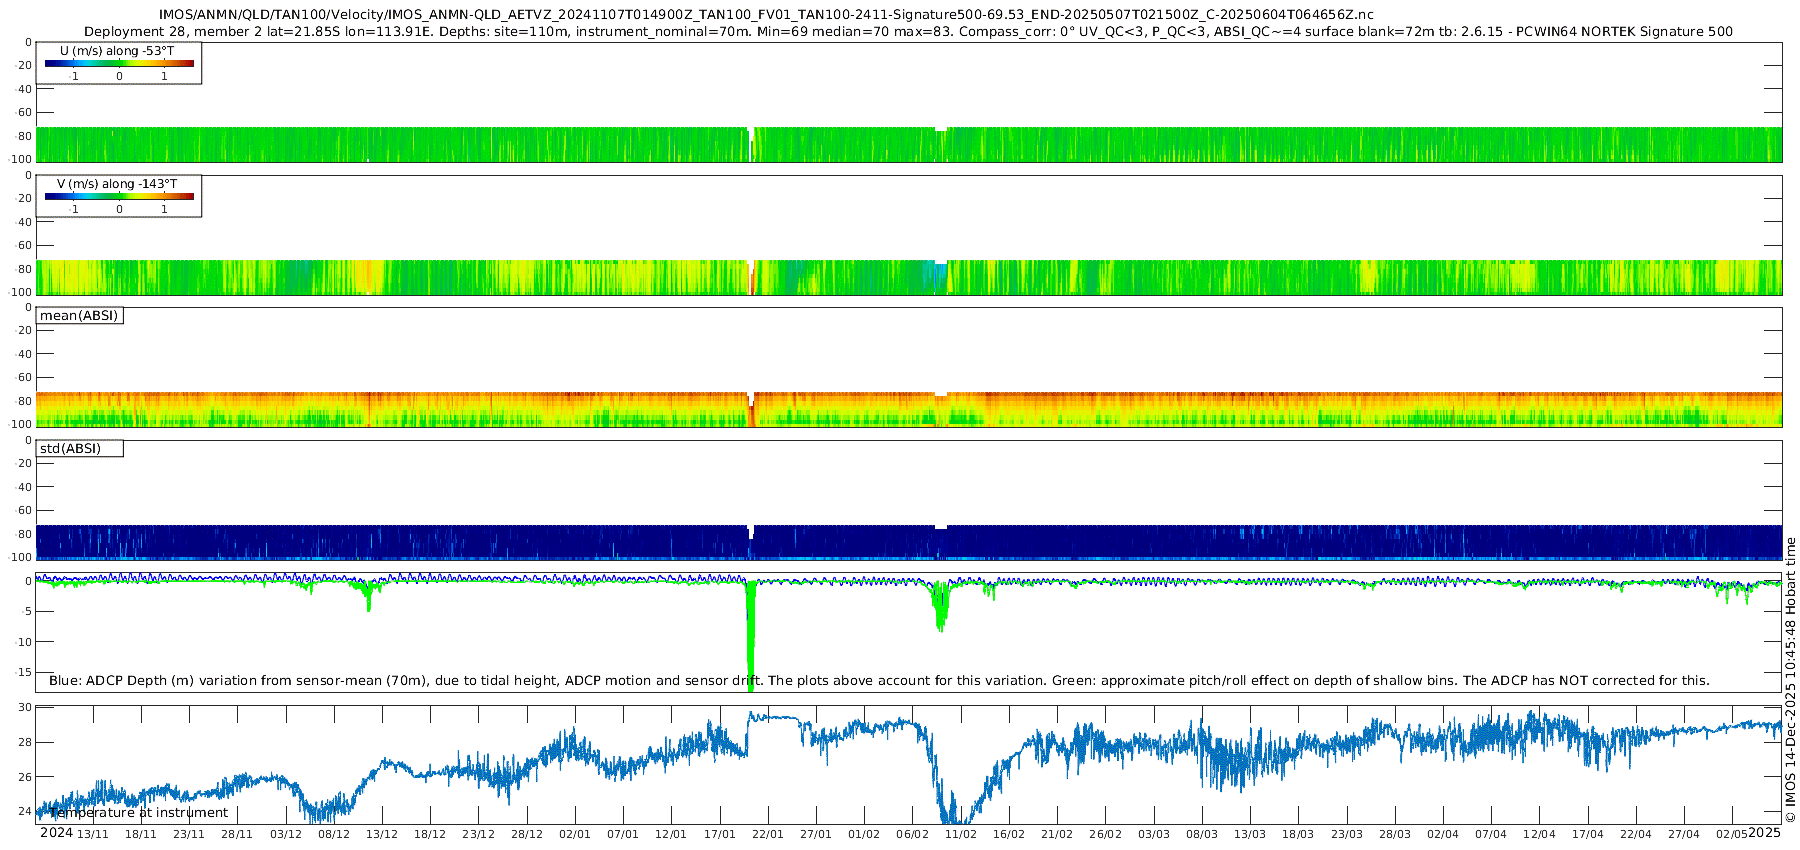
Task: Click the vertical IMOS copyright timestamp text
Action: [1790, 672]
